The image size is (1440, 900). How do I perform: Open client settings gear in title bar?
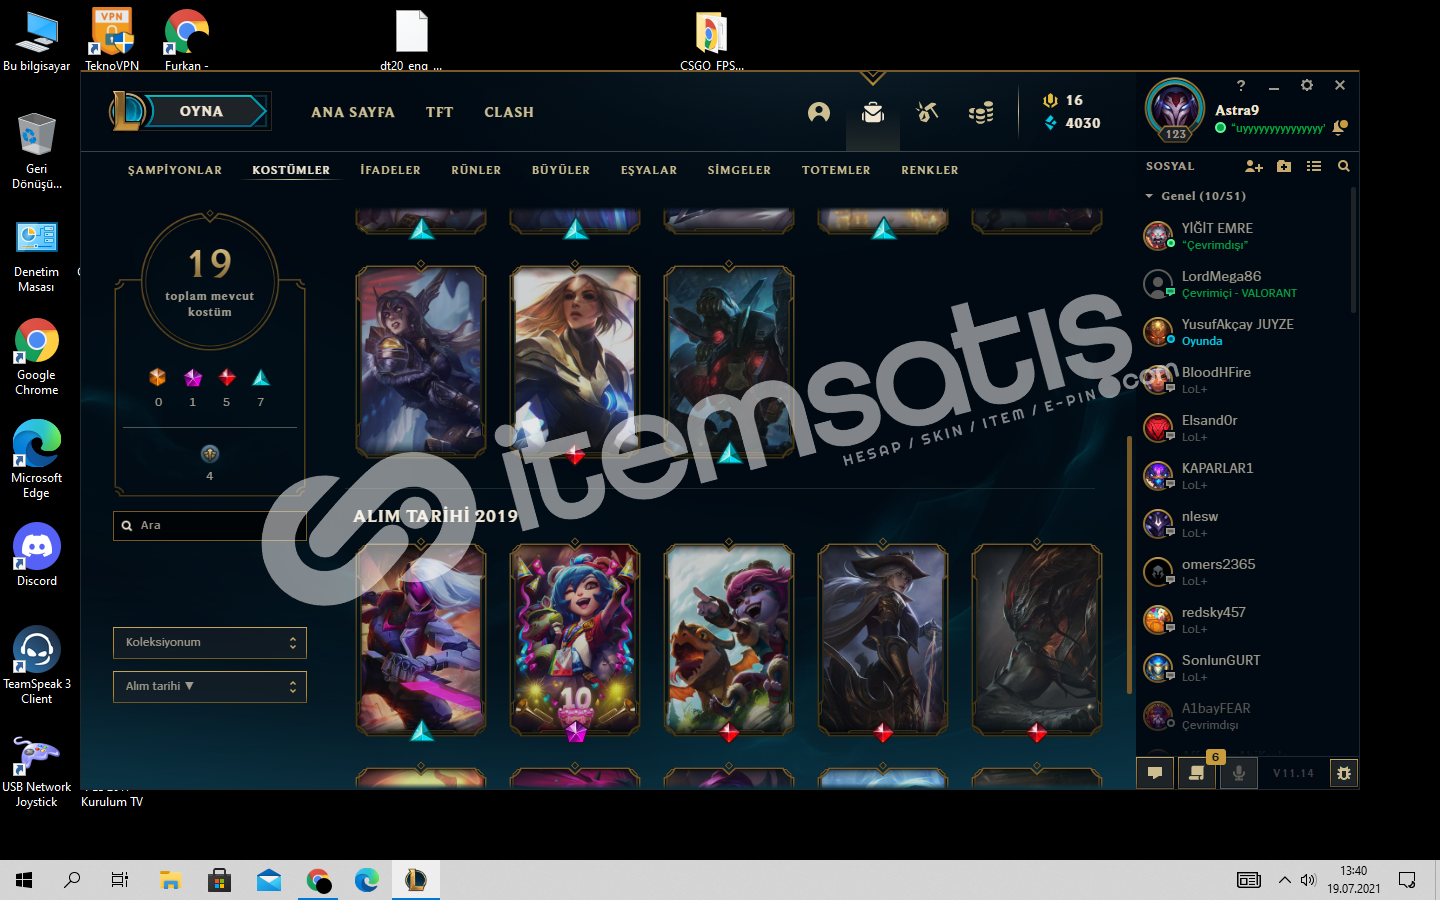click(1306, 85)
